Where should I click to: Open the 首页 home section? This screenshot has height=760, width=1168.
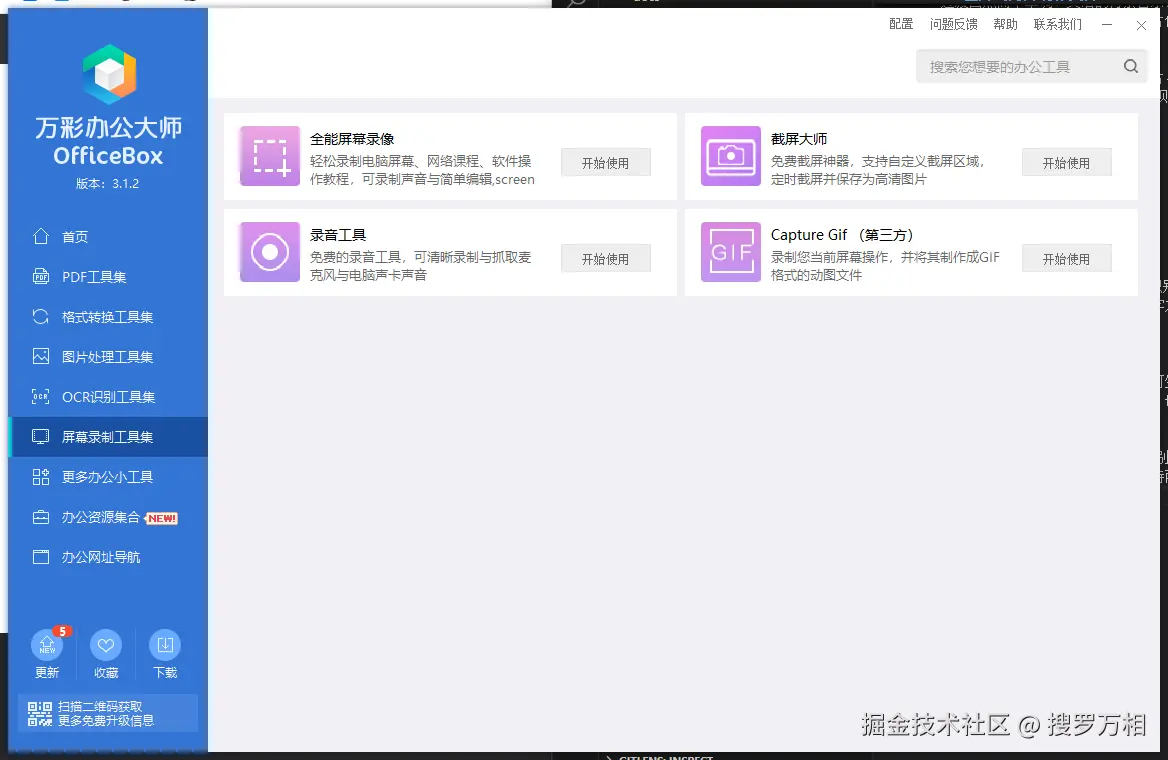(x=108, y=236)
